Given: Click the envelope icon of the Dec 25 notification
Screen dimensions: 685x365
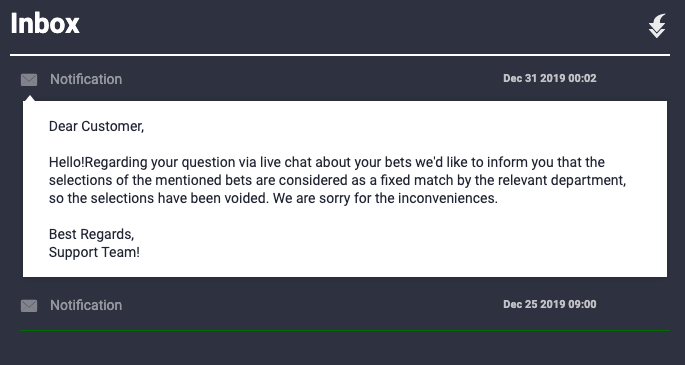Looking at the screenshot, I should [x=29, y=306].
